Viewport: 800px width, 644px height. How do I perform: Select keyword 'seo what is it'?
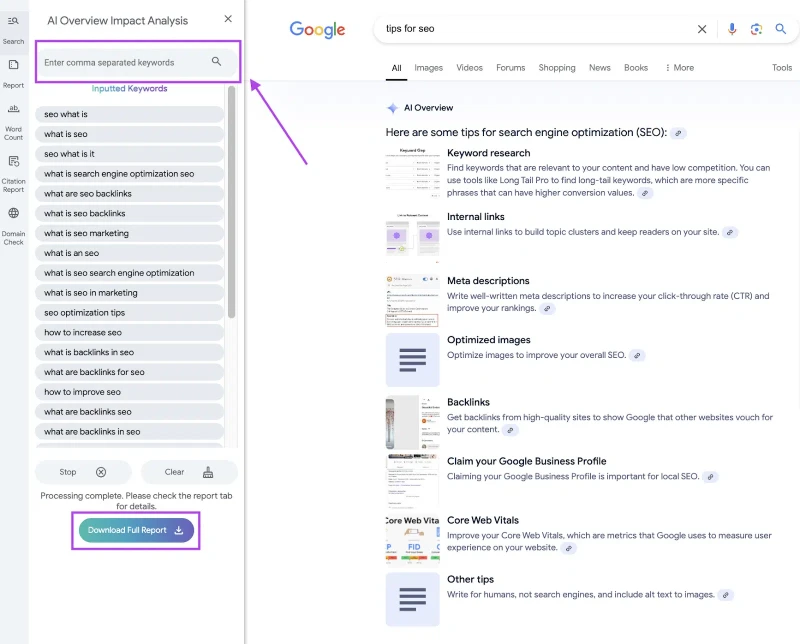click(x=129, y=154)
